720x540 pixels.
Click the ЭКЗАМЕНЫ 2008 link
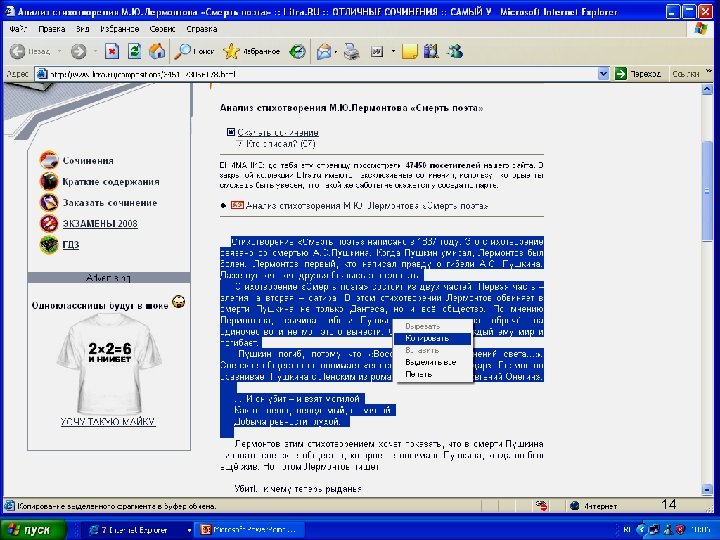[x=100, y=224]
